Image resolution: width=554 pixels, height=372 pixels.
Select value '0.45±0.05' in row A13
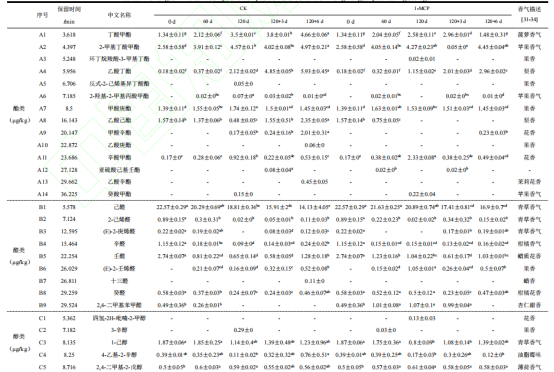pyautogui.click(x=315, y=182)
